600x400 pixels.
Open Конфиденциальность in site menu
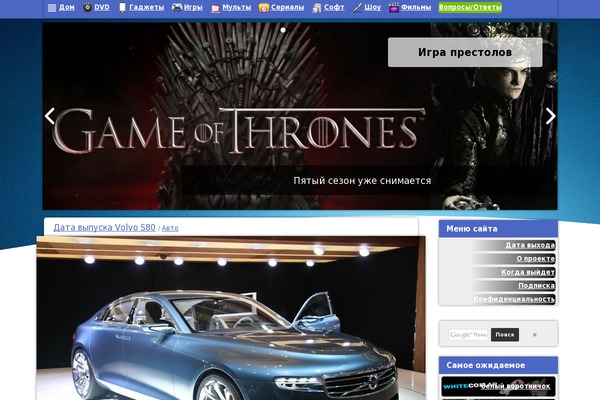point(514,299)
